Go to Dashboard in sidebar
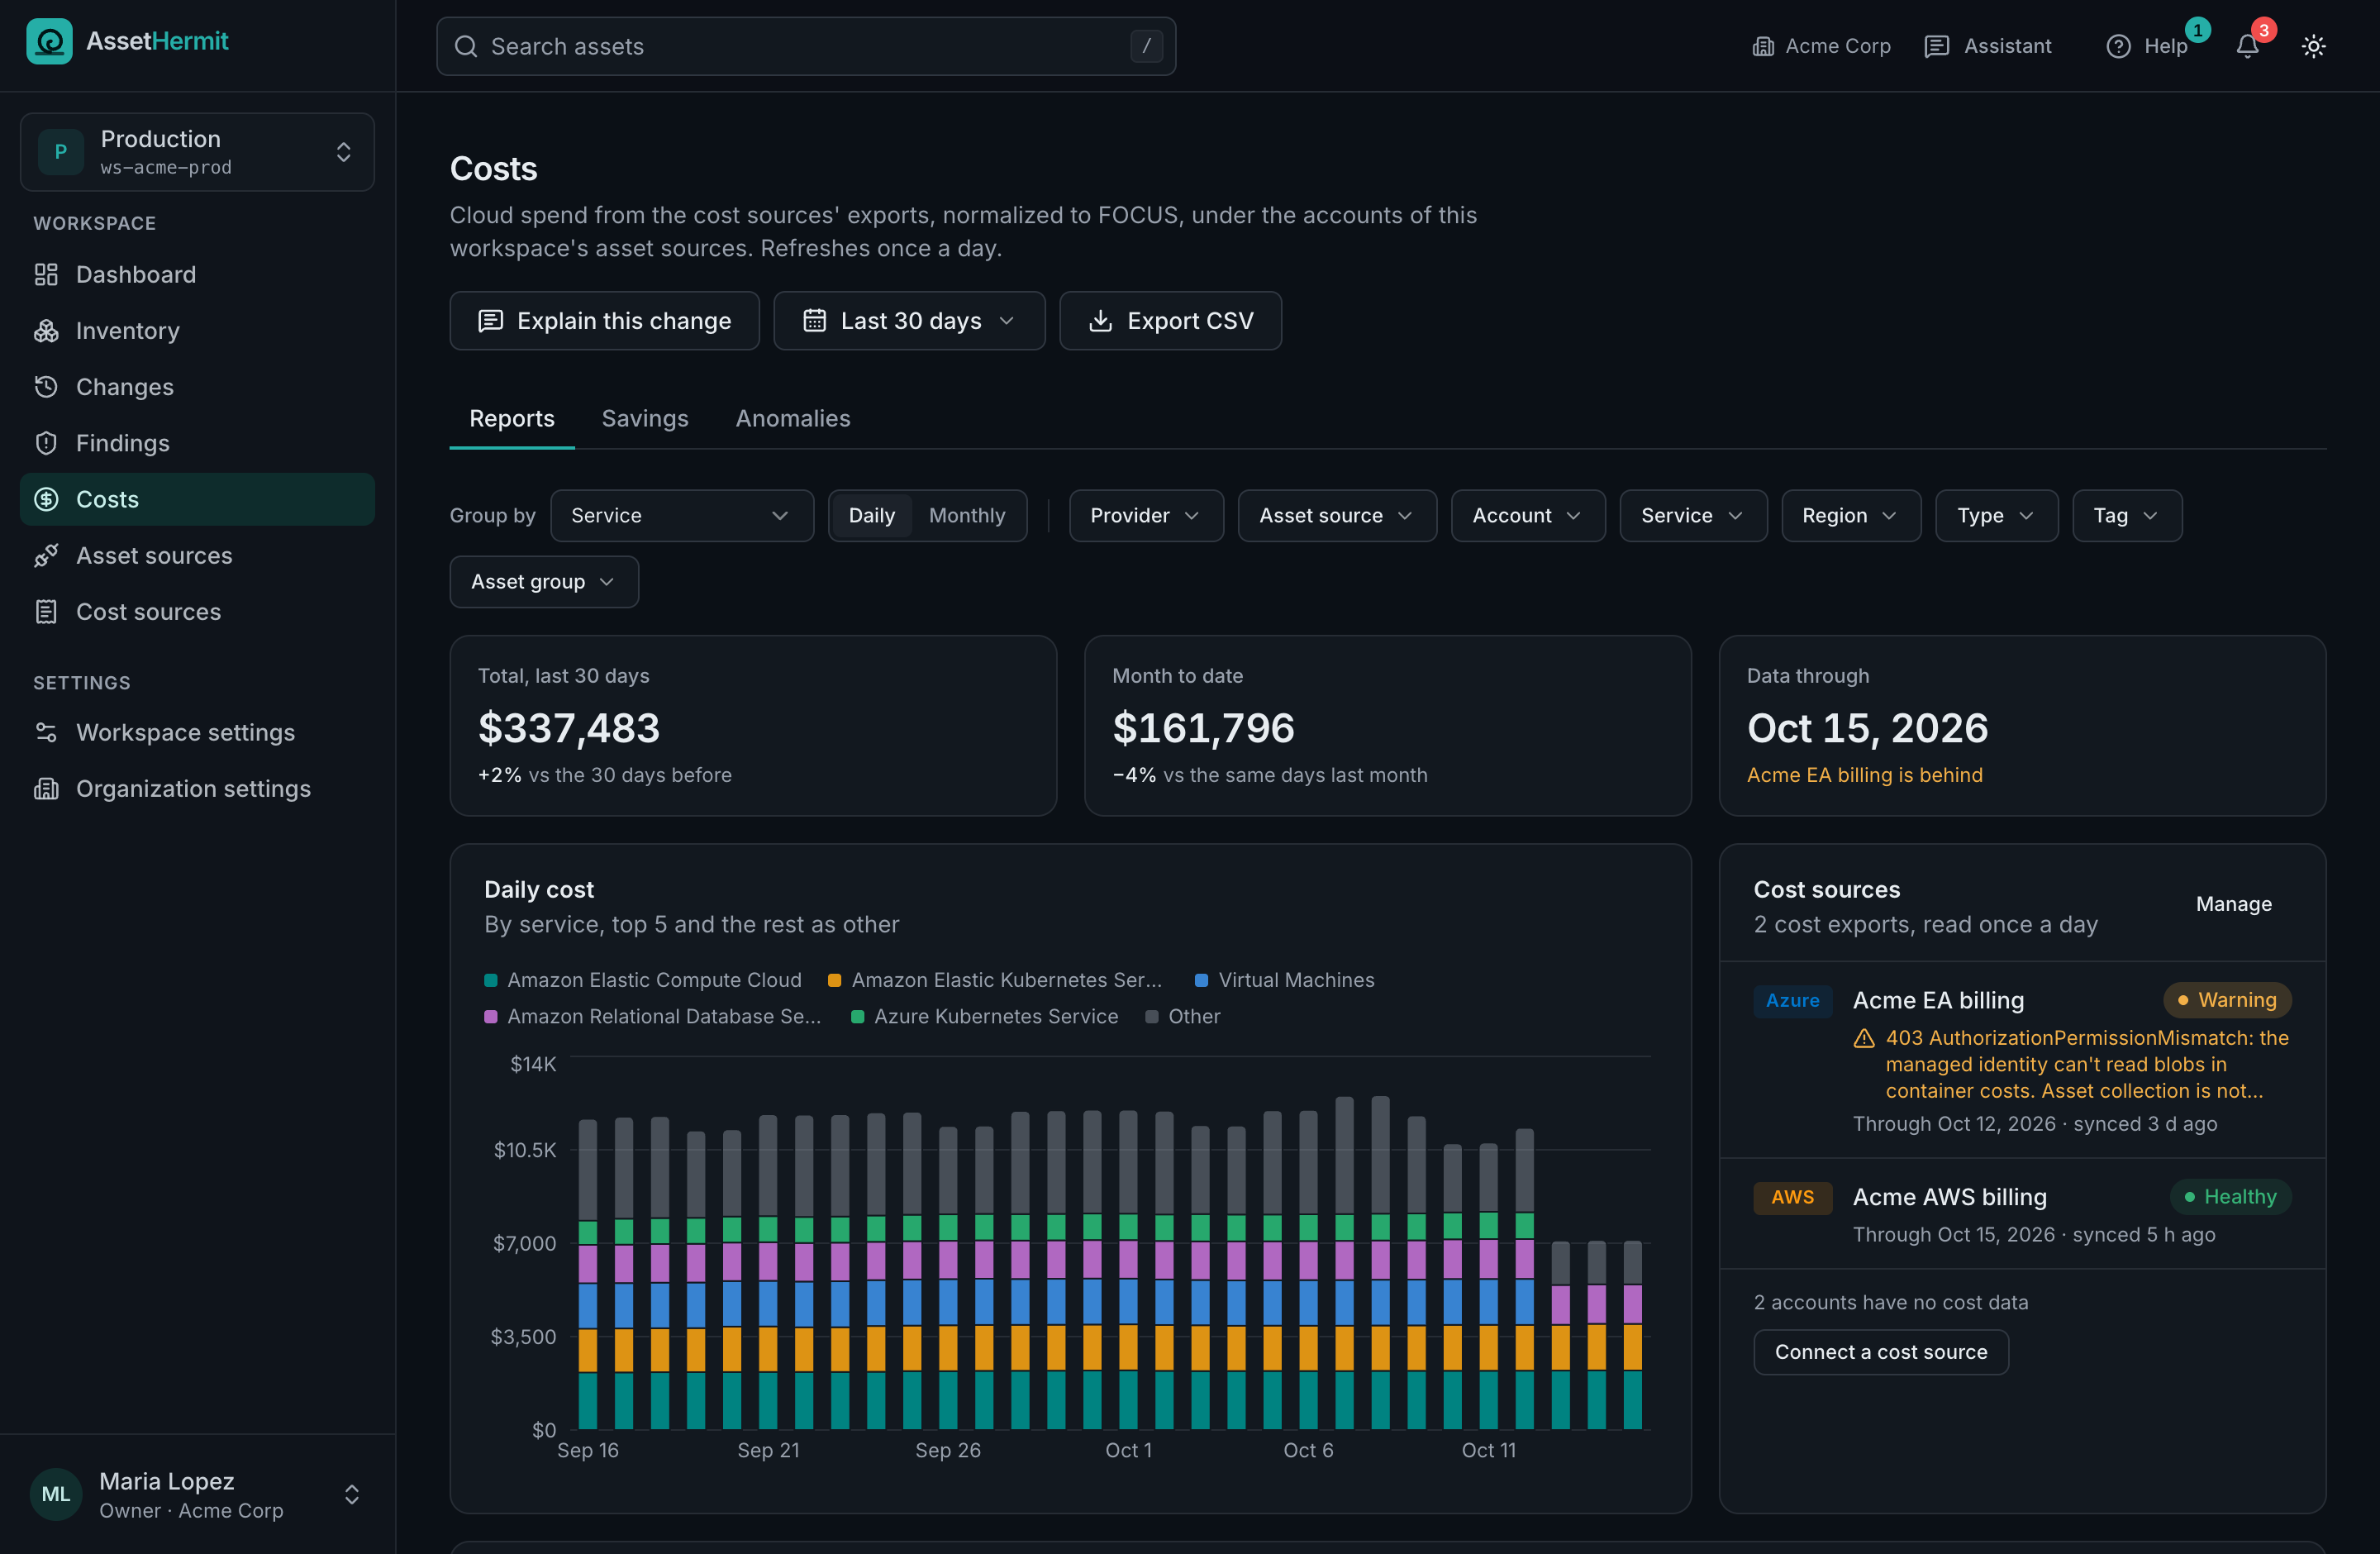This screenshot has width=2380, height=1554. tap(198, 274)
